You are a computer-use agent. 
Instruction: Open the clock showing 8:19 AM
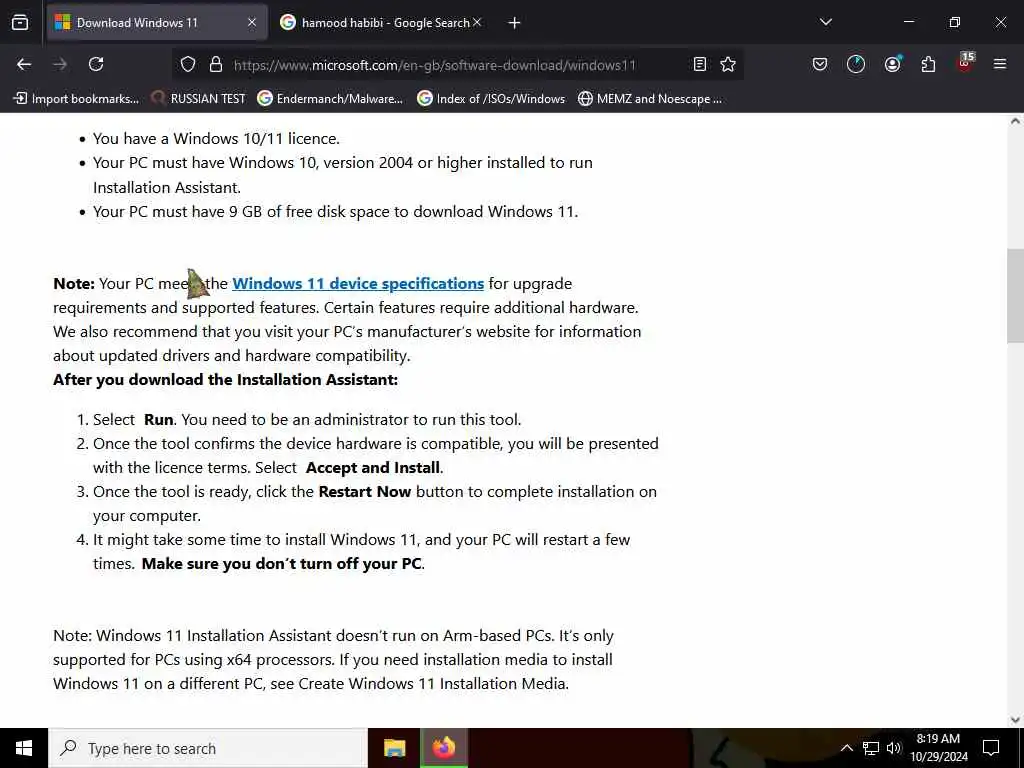click(938, 748)
